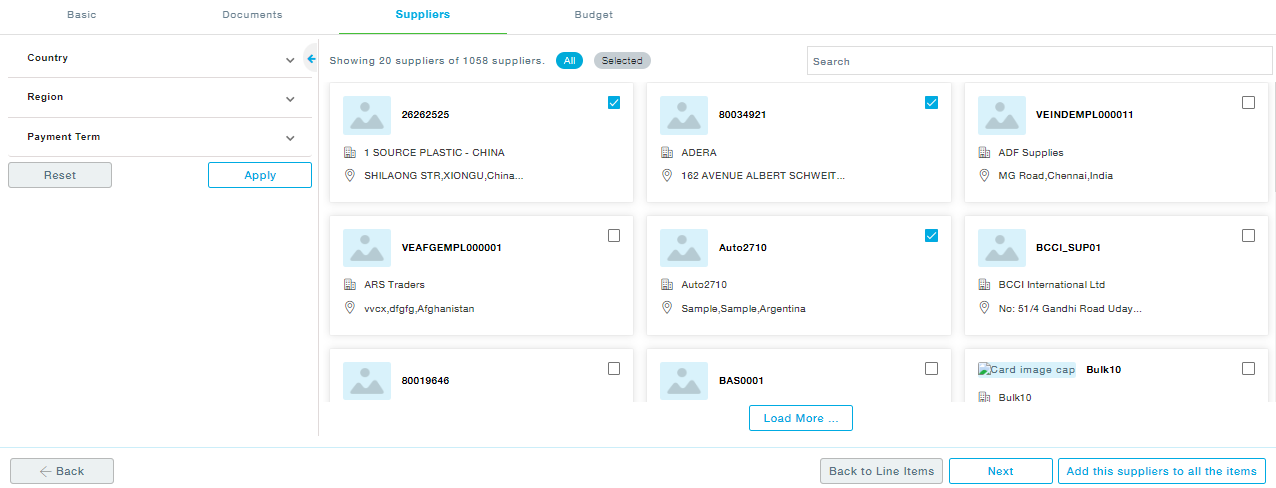Viewport: 1276px width, 488px height.
Task: Click the company icon beside 1 SOURCE PLASTIC - CHINA
Action: pyautogui.click(x=350, y=153)
